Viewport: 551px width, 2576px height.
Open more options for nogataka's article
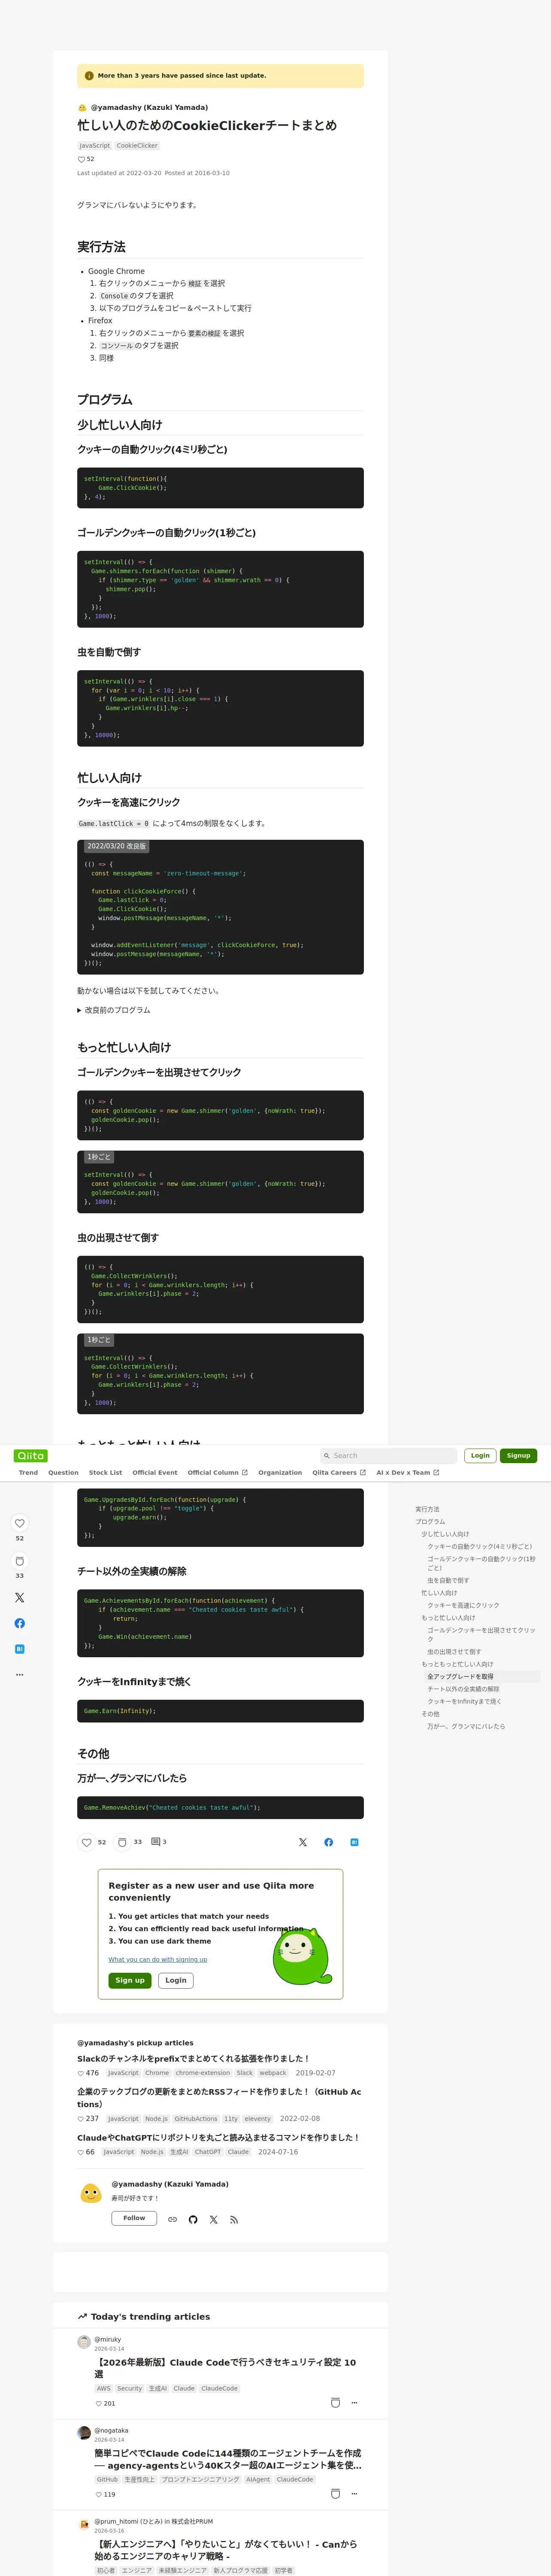tap(354, 2493)
